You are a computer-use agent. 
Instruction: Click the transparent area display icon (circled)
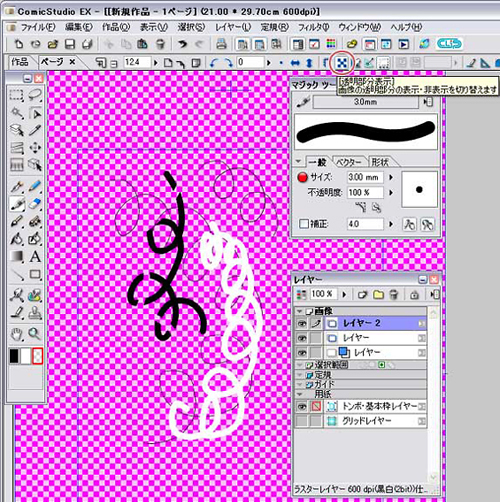point(342,62)
